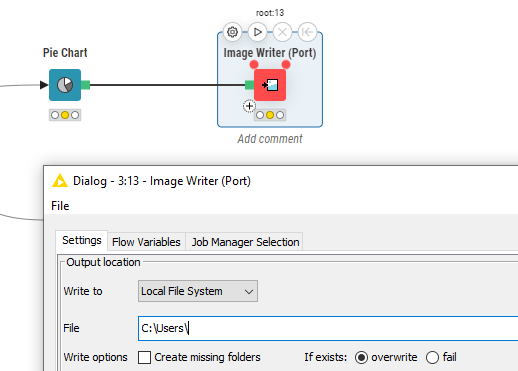
Task: Click the Output location group label
Action: coord(103,262)
